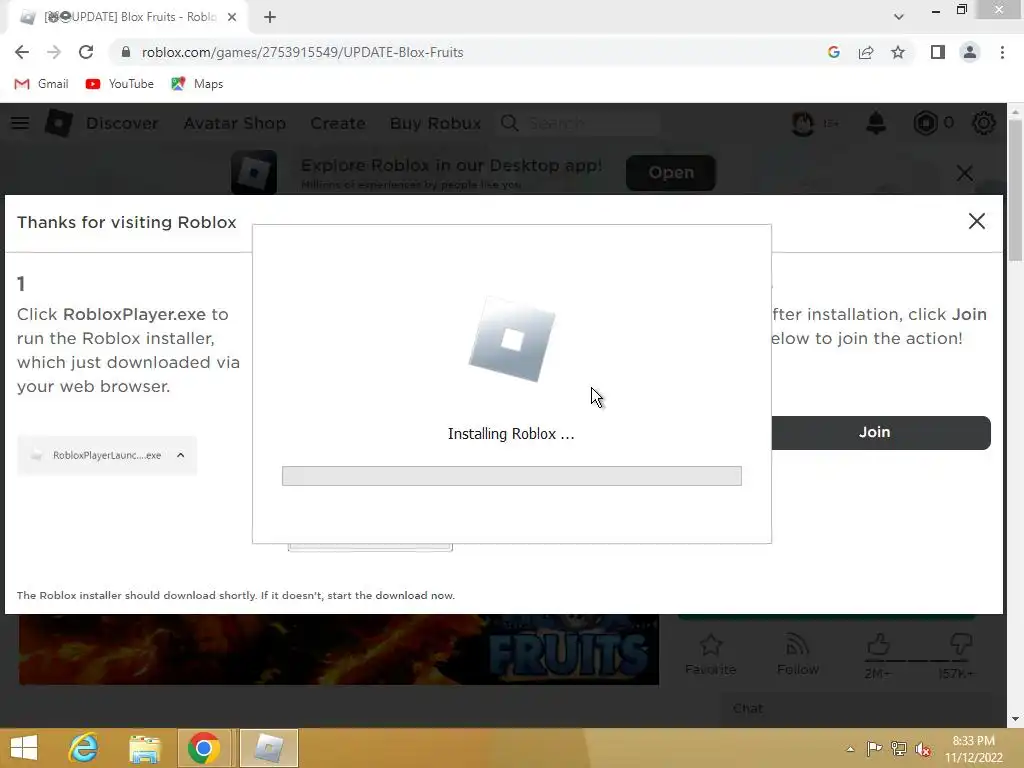Open the Maps bookmark
Screen dimensions: 1024x768
[x=197, y=84]
